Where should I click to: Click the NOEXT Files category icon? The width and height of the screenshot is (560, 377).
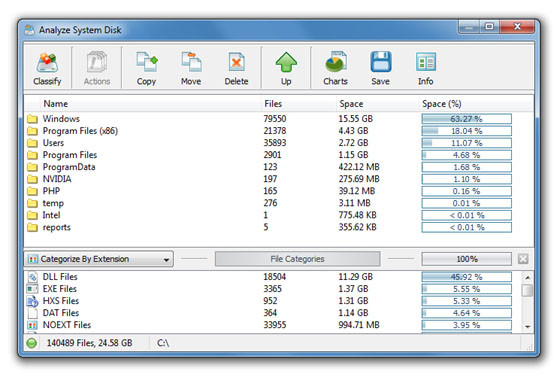(x=32, y=325)
